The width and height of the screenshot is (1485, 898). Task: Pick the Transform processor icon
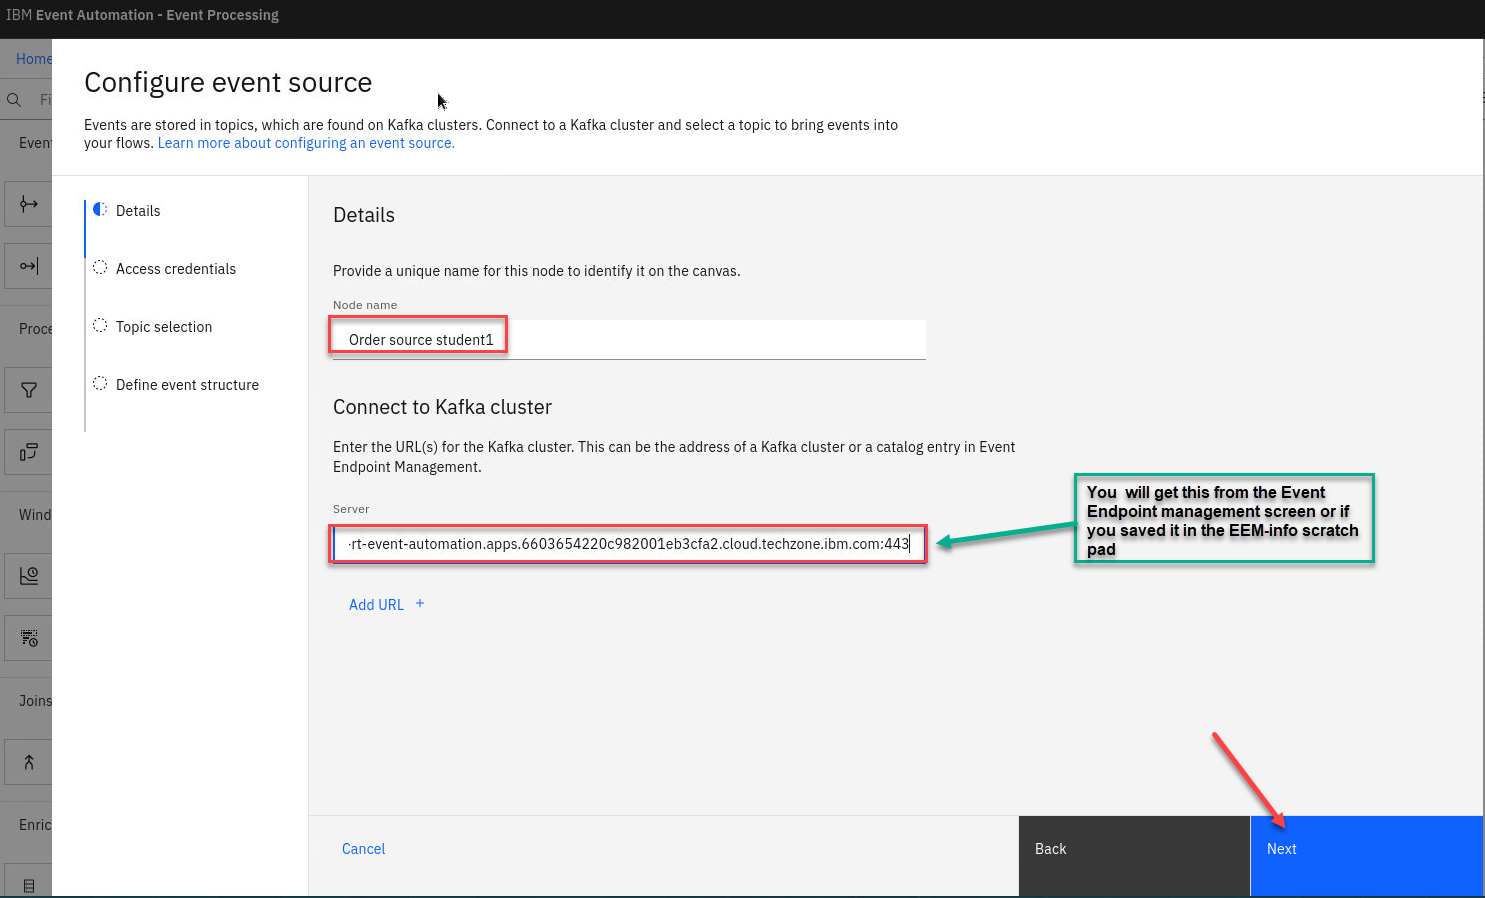[x=28, y=453]
